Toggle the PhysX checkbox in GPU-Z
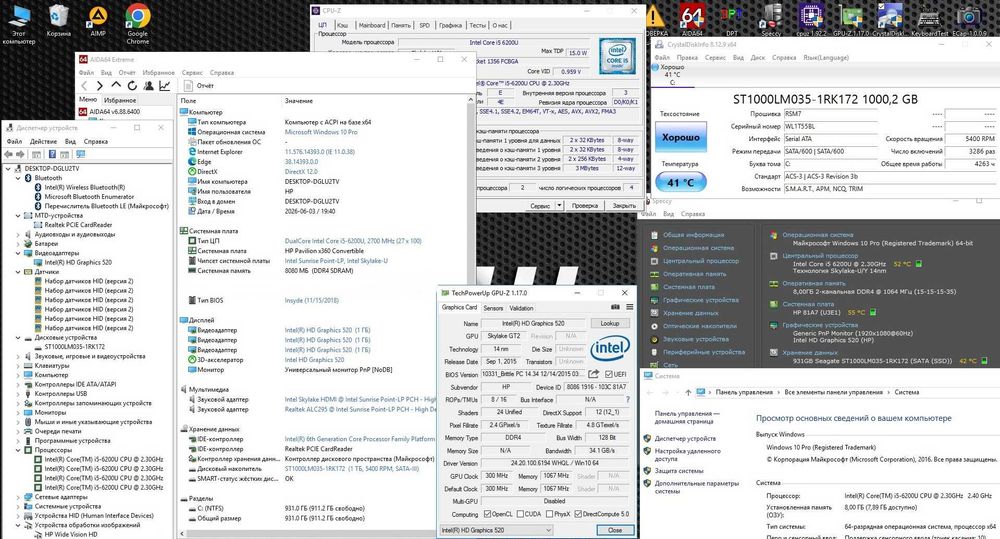Screen dimensions: 1000x539 pos(549,514)
